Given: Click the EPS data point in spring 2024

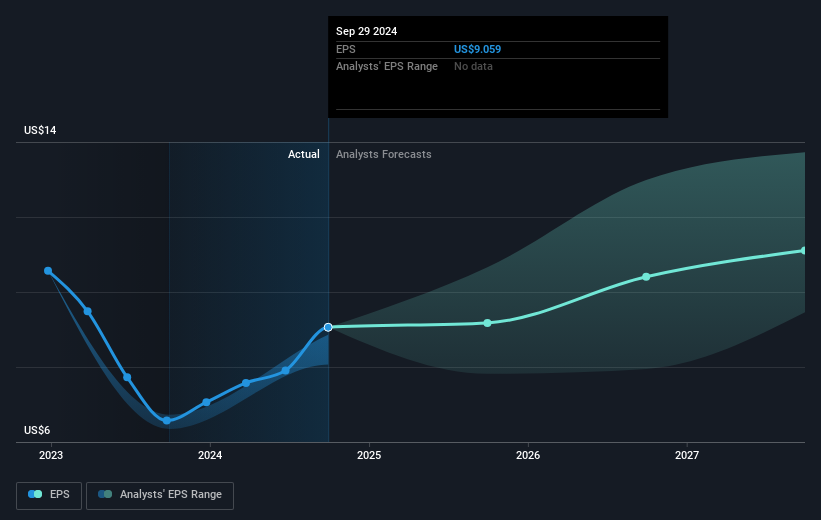Looking at the screenshot, I should [x=246, y=383].
